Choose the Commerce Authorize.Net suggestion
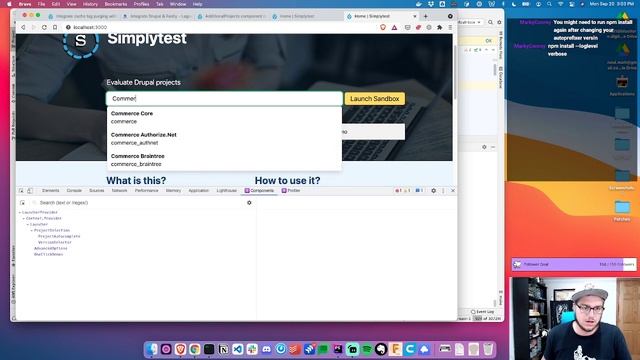This screenshot has width=640, height=360. (x=224, y=139)
